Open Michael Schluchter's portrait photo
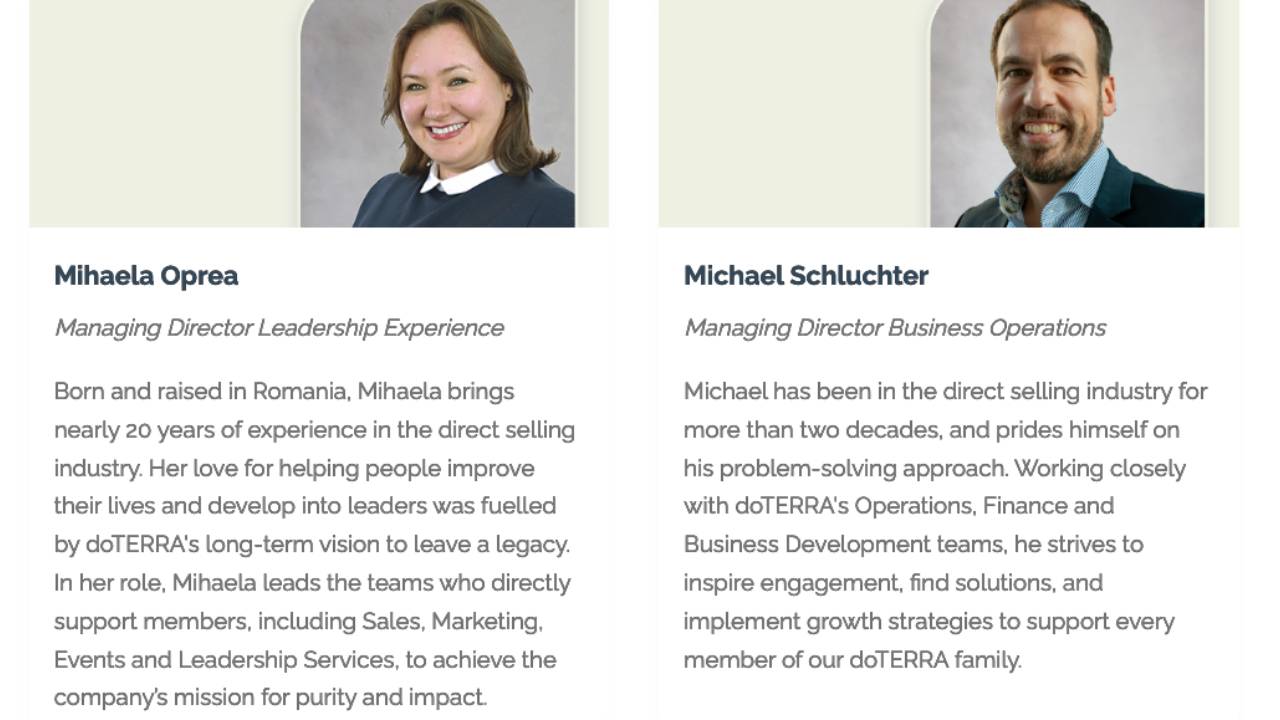The image size is (1280, 720). coord(1068,113)
